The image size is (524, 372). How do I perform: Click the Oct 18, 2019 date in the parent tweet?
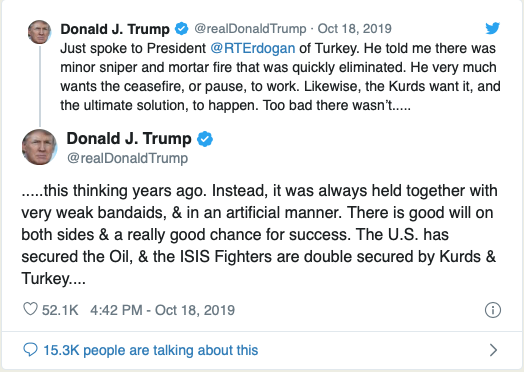(355, 29)
